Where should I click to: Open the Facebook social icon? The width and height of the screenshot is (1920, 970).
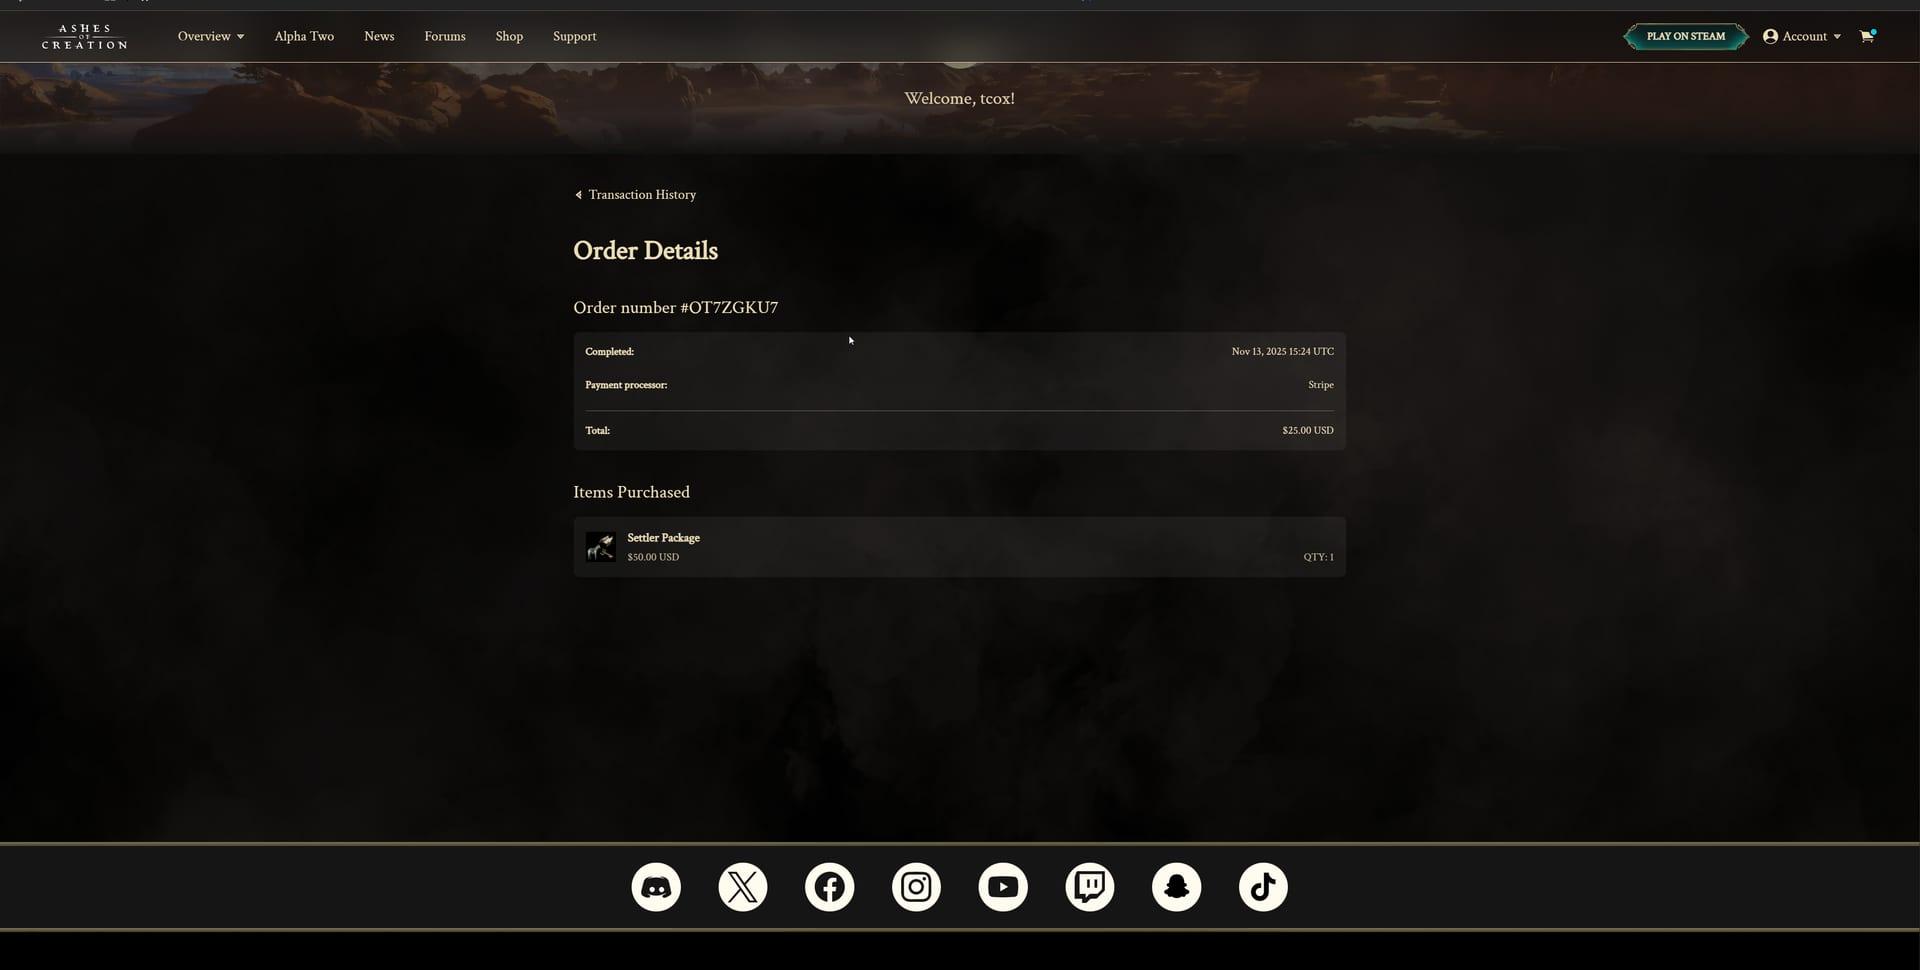[830, 887]
